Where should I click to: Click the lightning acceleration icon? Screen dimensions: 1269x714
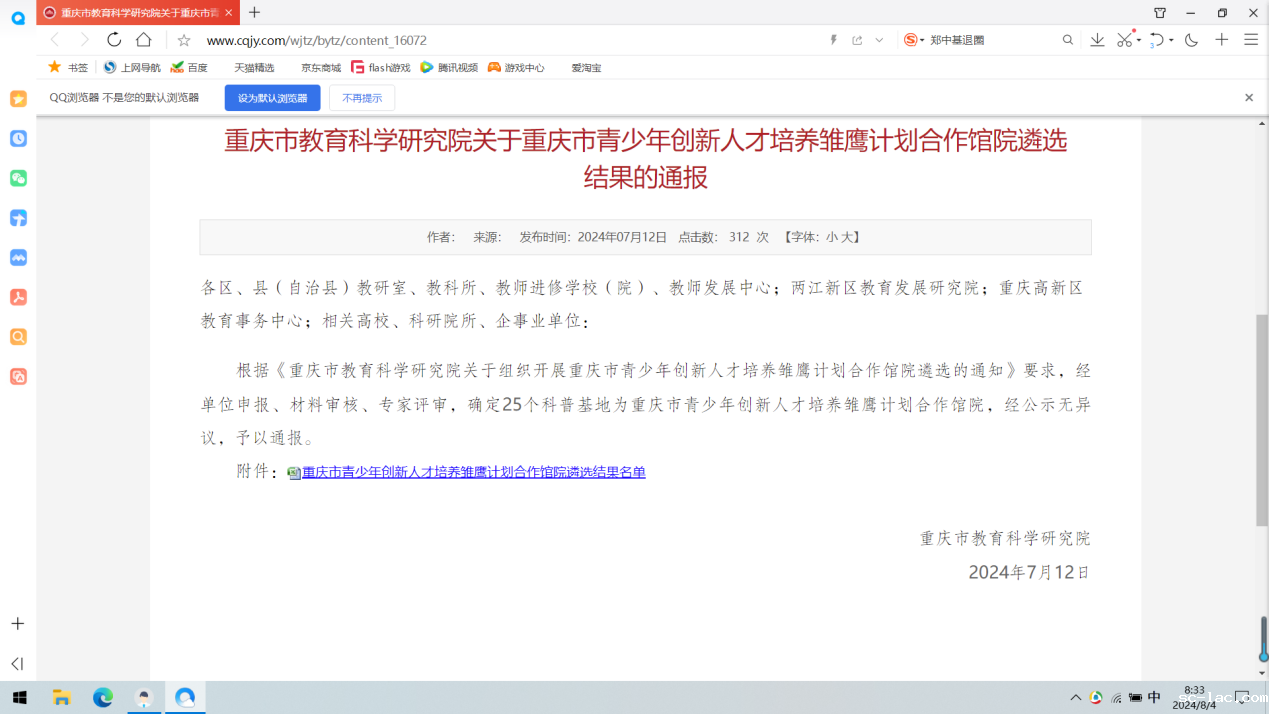[x=834, y=41]
